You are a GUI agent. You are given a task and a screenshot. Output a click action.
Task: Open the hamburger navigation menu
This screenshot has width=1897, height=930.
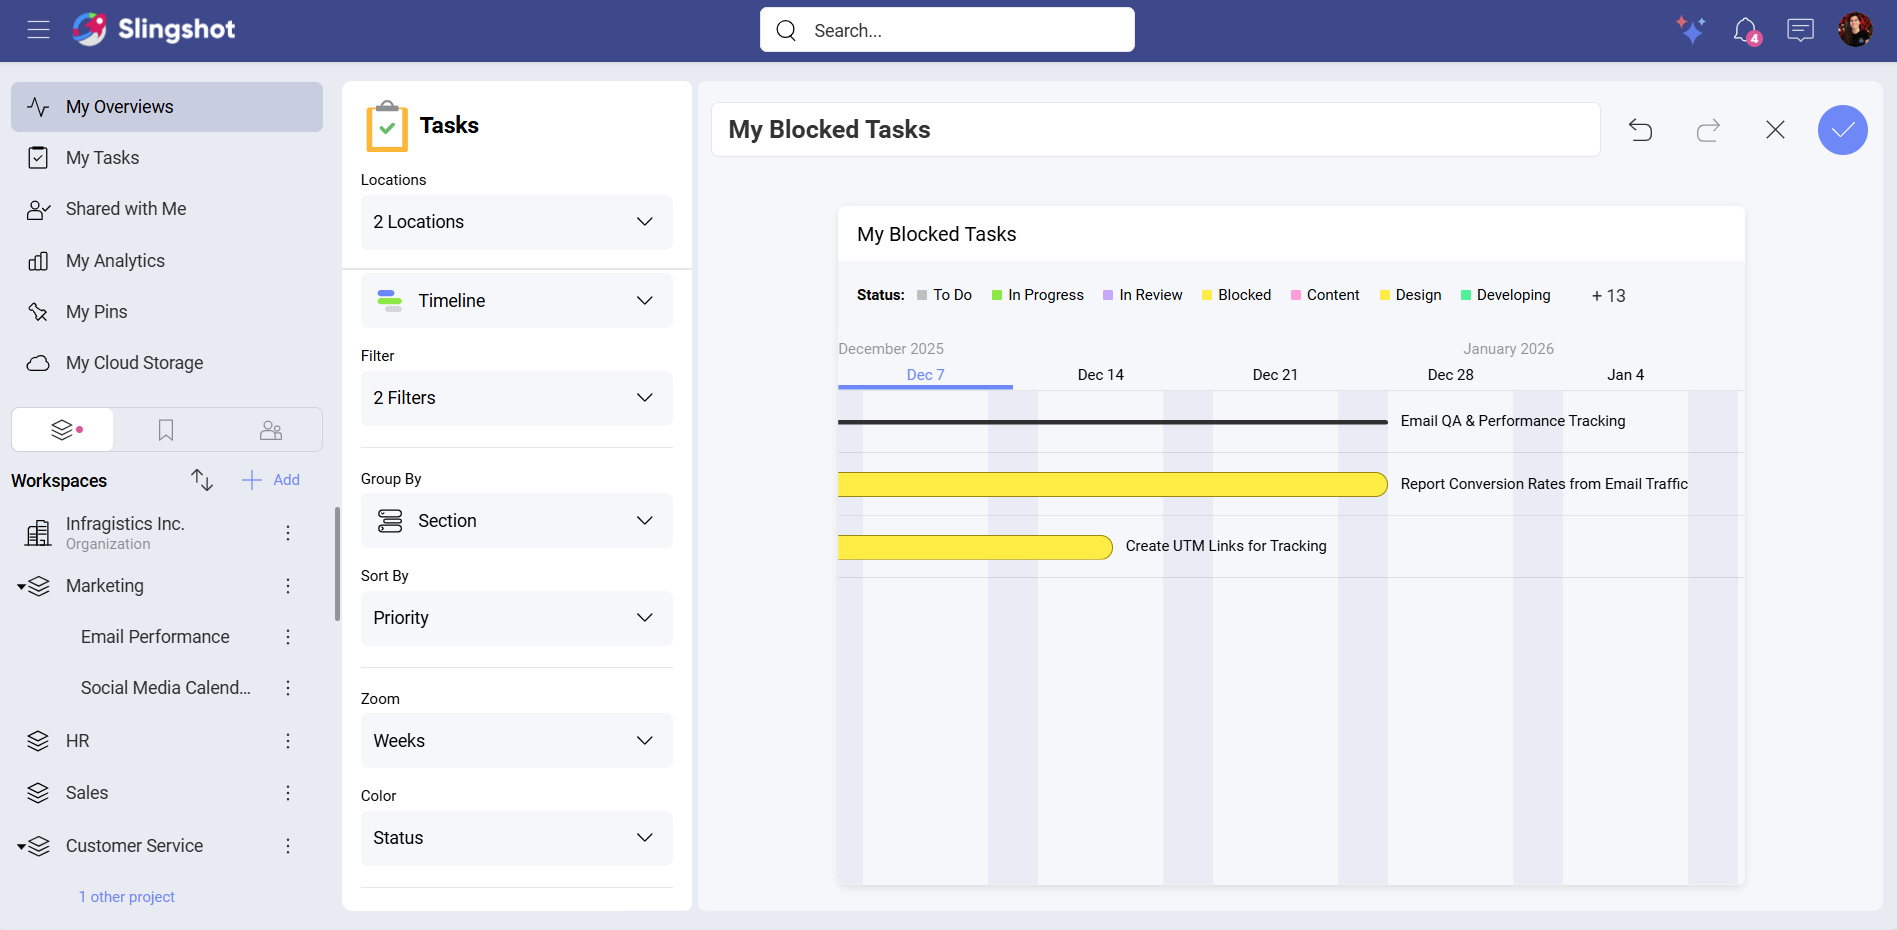[38, 30]
